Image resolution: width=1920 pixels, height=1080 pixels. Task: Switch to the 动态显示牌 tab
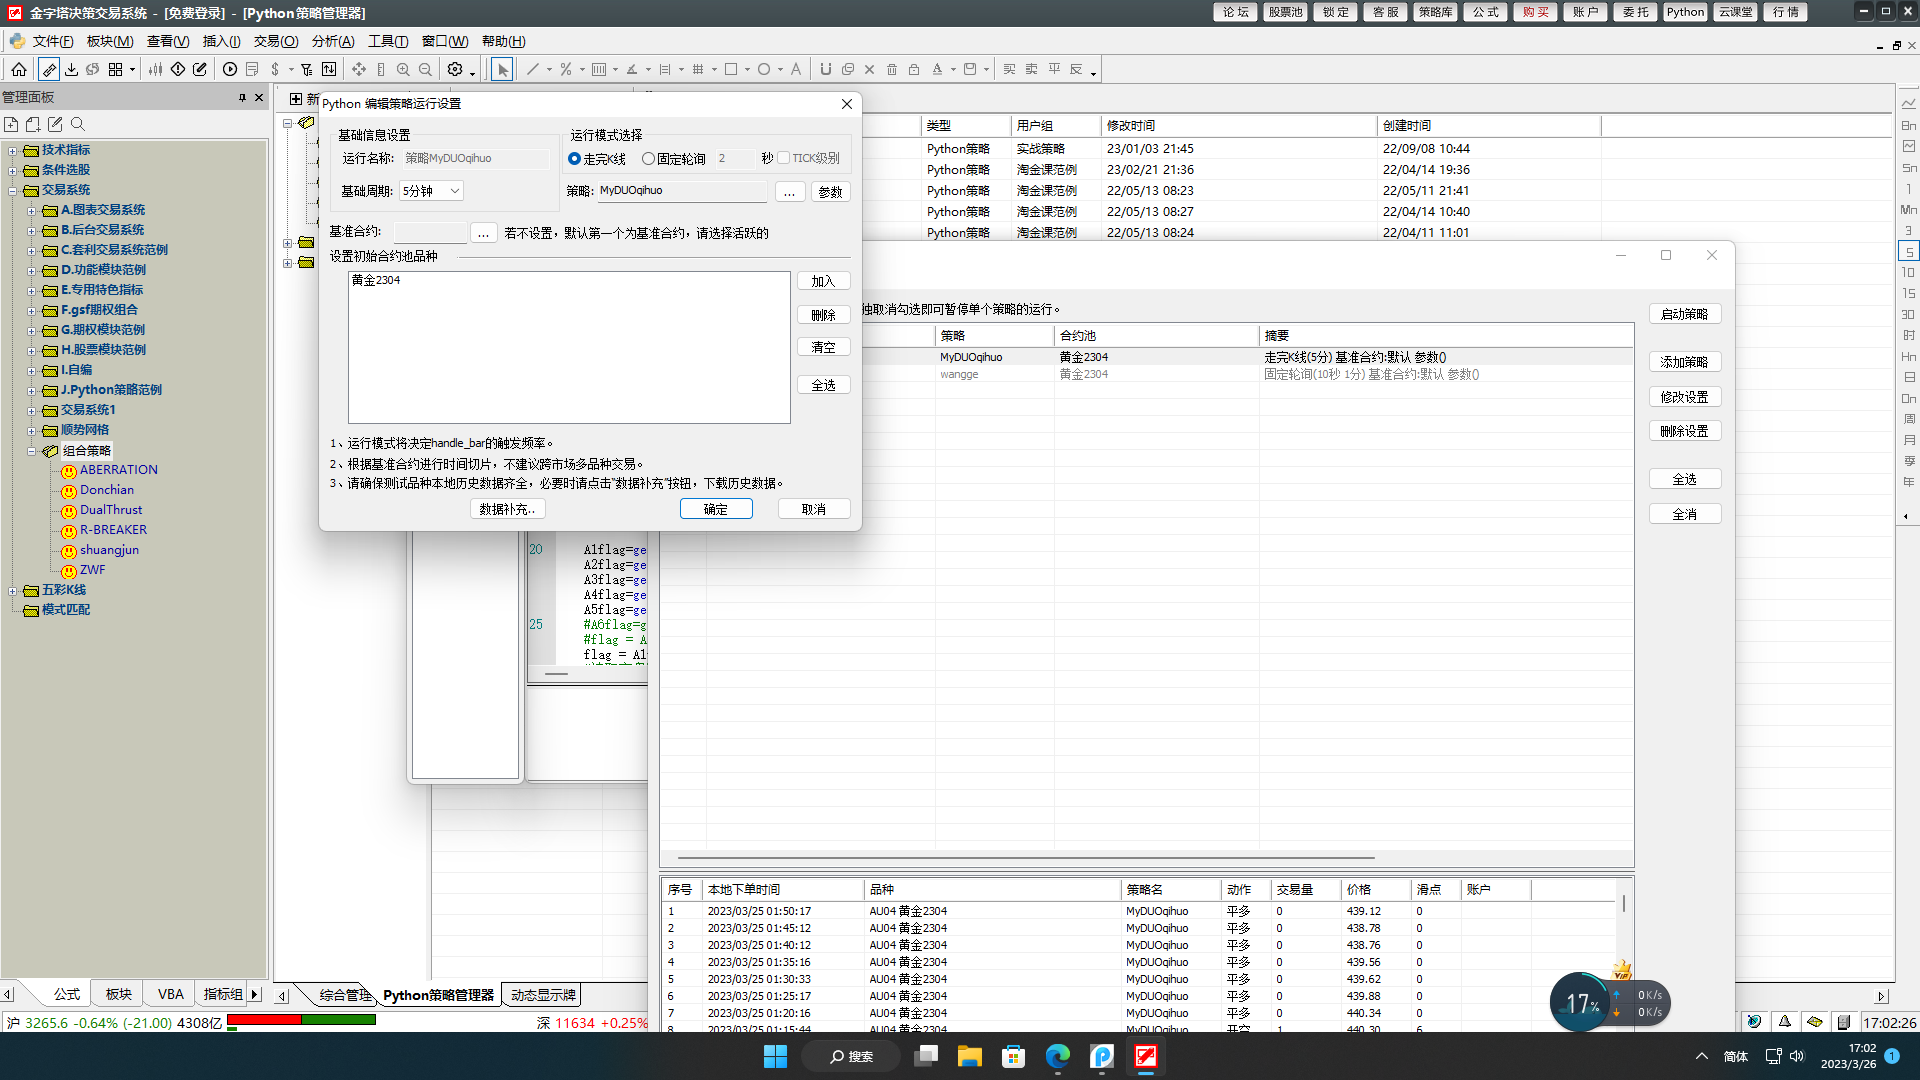pyautogui.click(x=543, y=995)
